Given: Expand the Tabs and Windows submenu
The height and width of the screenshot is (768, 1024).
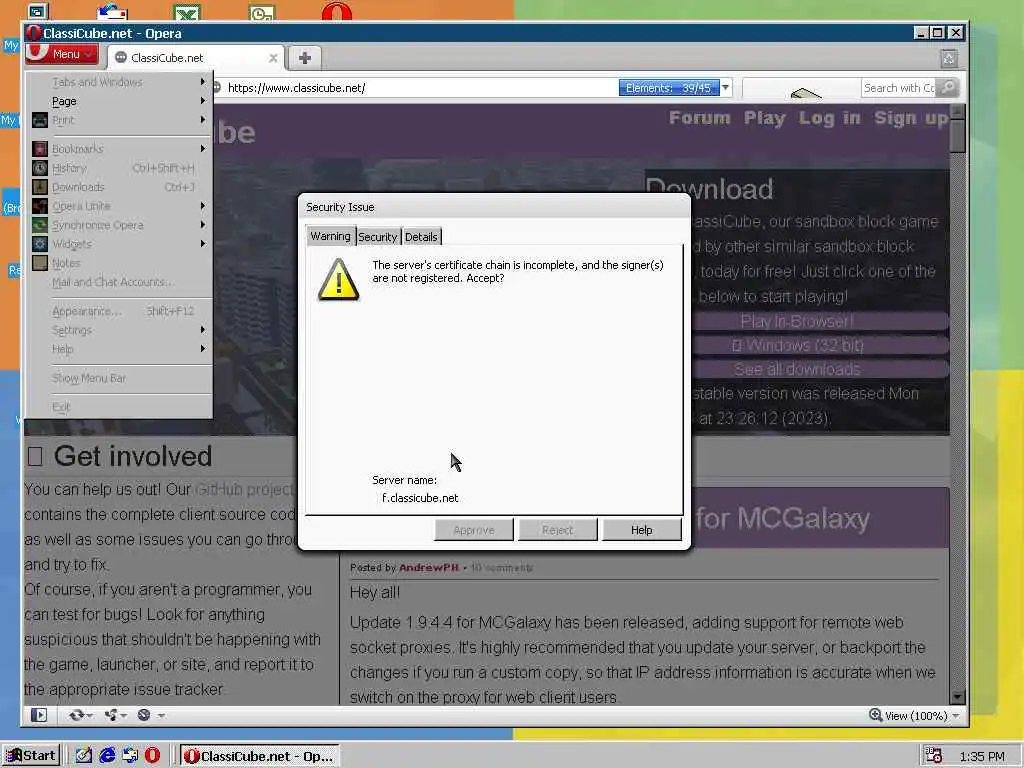Looking at the screenshot, I should [120, 82].
